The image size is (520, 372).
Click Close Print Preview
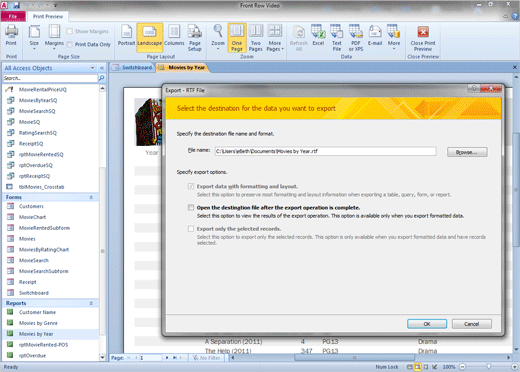423,38
